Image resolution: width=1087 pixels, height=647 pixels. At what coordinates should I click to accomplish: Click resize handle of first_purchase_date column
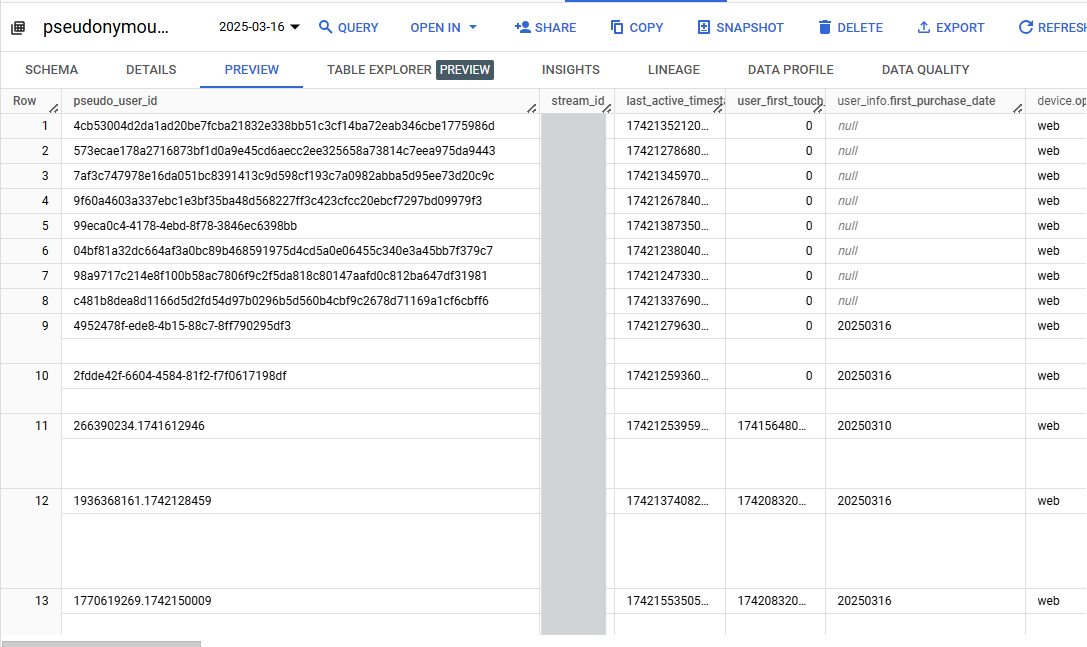(1018, 108)
